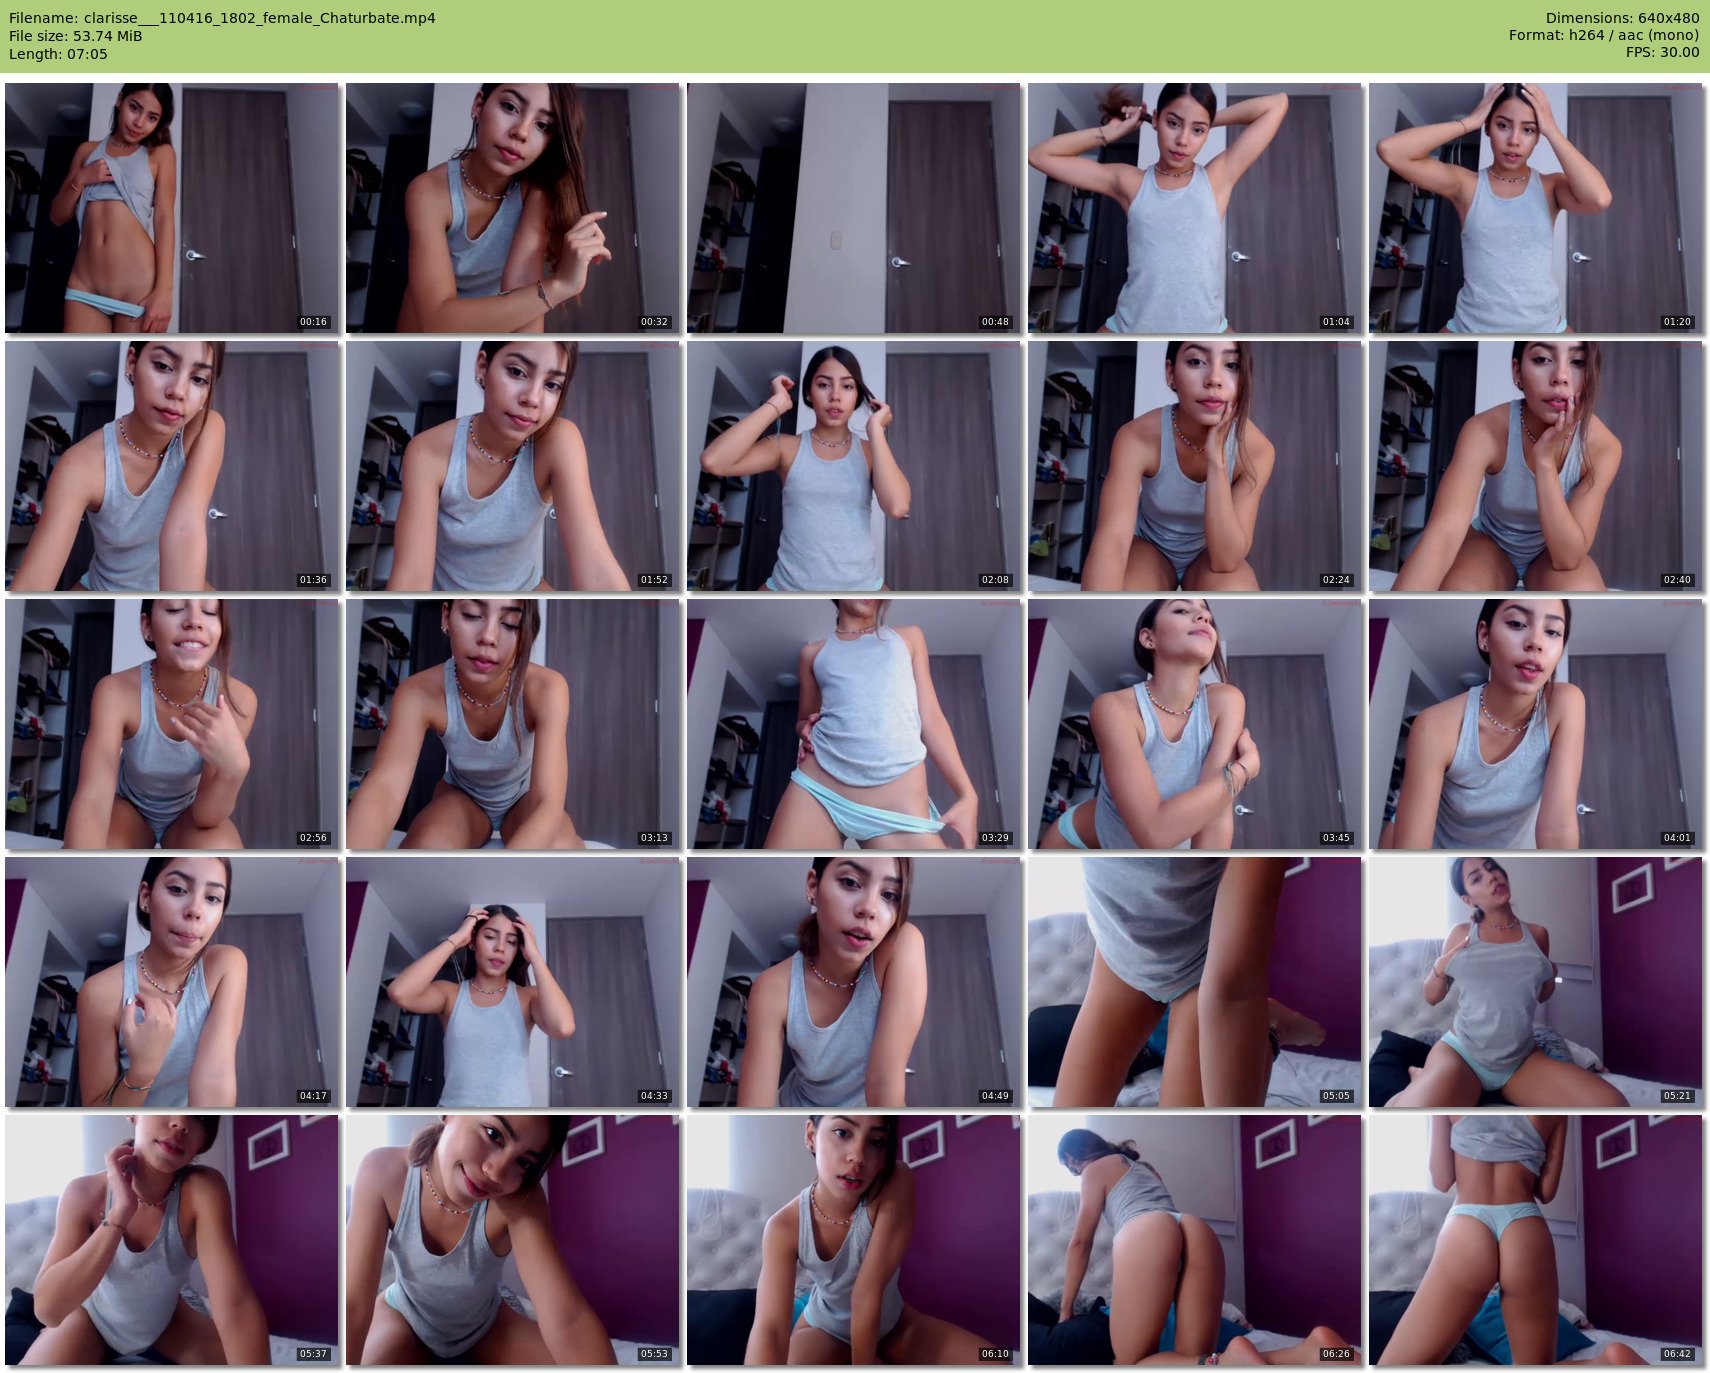Screen dimensions: 1710x1373
Task: Click the File size 53.74 MiB label
Action: click(x=76, y=36)
